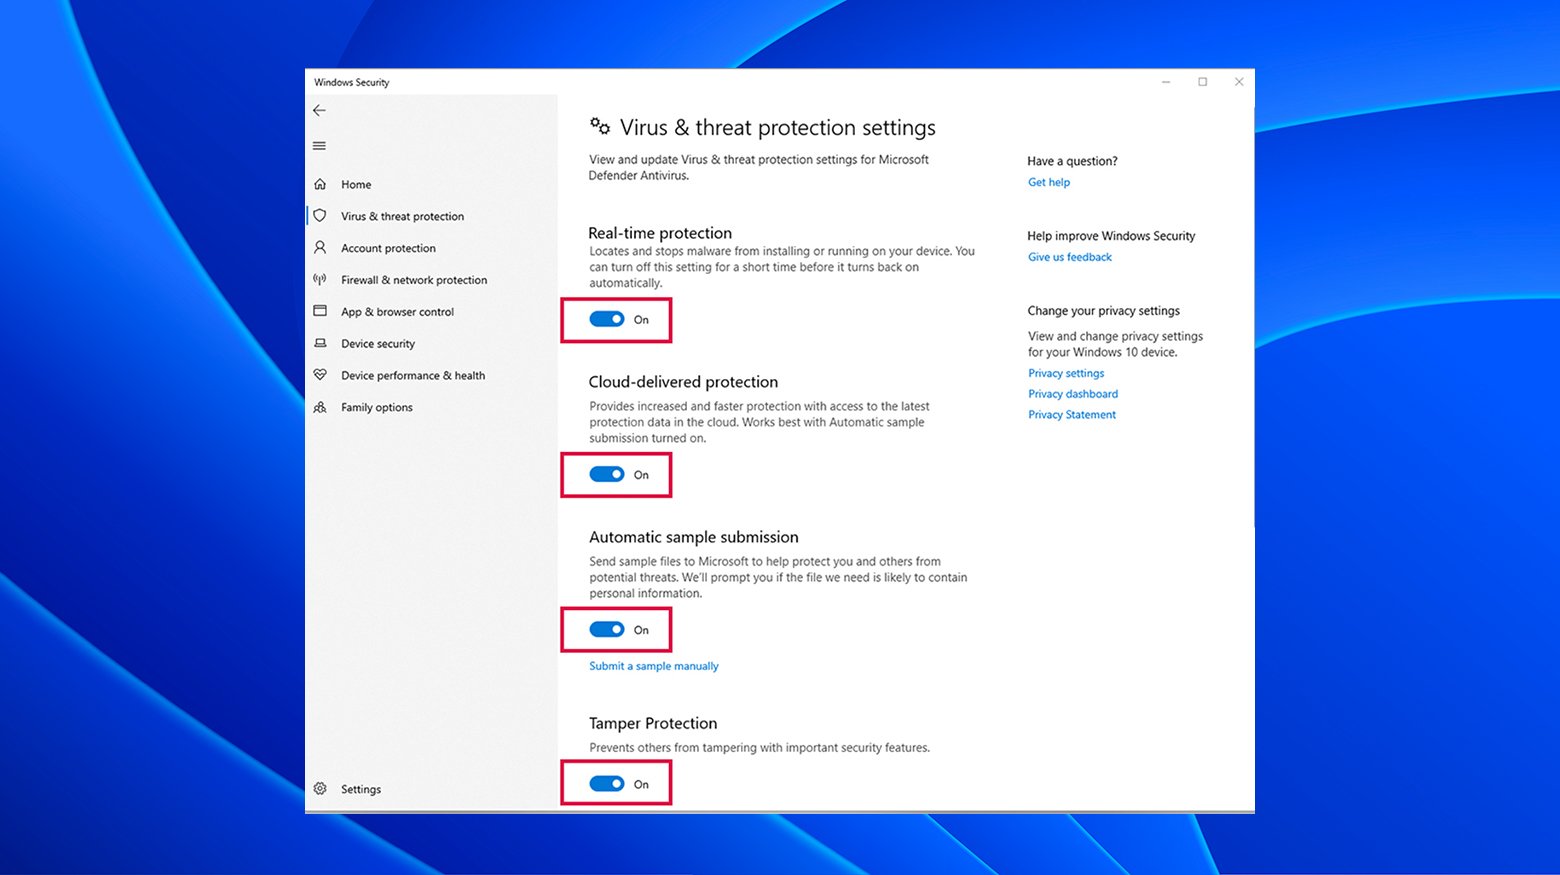Select the Virus & threat protection shield icon

pyautogui.click(x=320, y=216)
